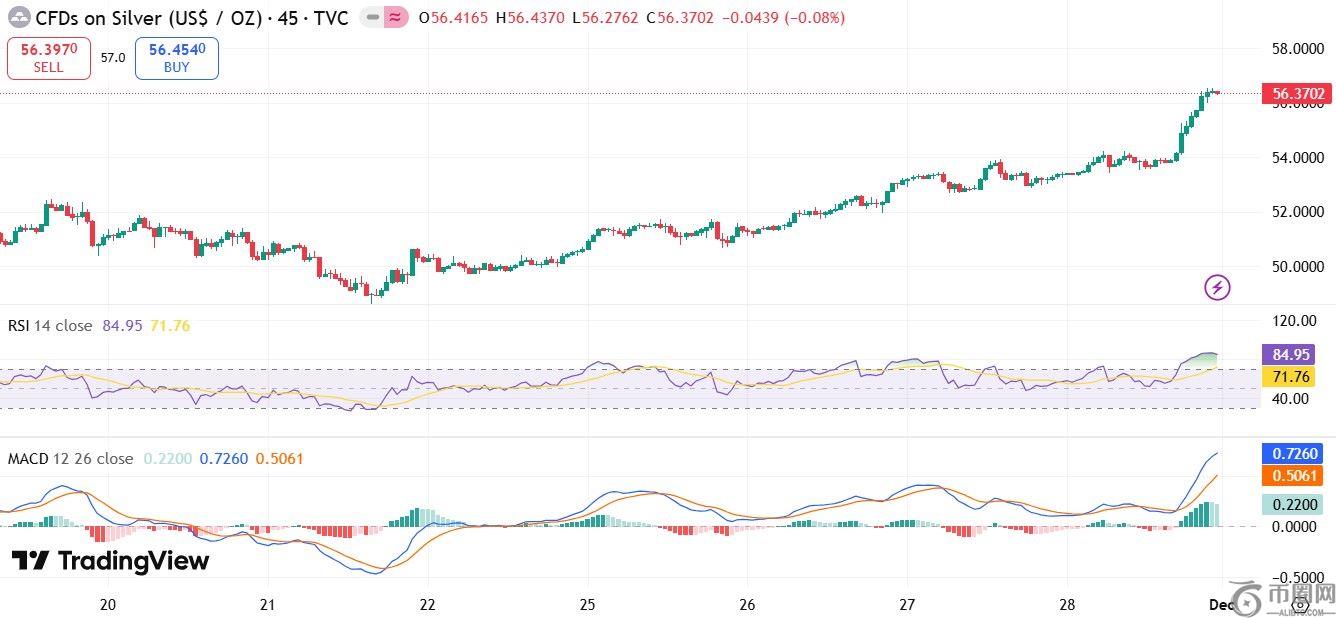Image resolution: width=1336 pixels, height=618 pixels.
Task: Select the RSI 14 close indicator label
Action: [x=50, y=326]
